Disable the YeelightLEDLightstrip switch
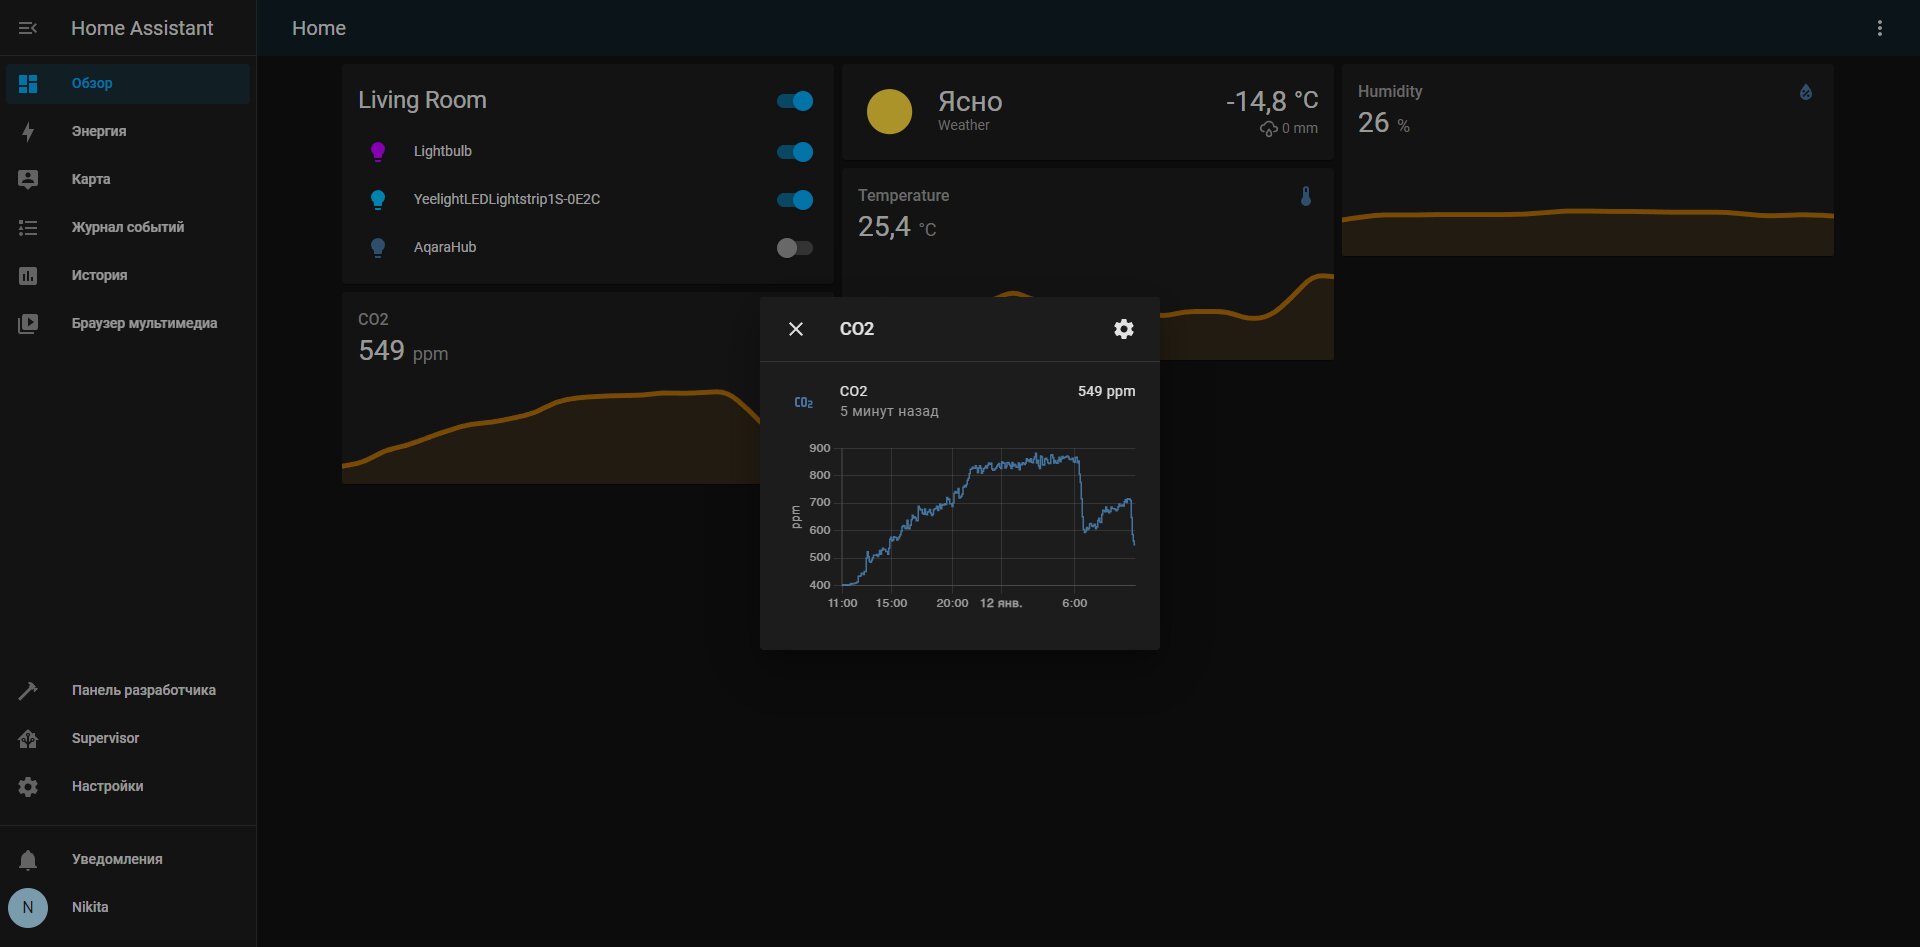Viewport: 1920px width, 947px height. coord(795,200)
